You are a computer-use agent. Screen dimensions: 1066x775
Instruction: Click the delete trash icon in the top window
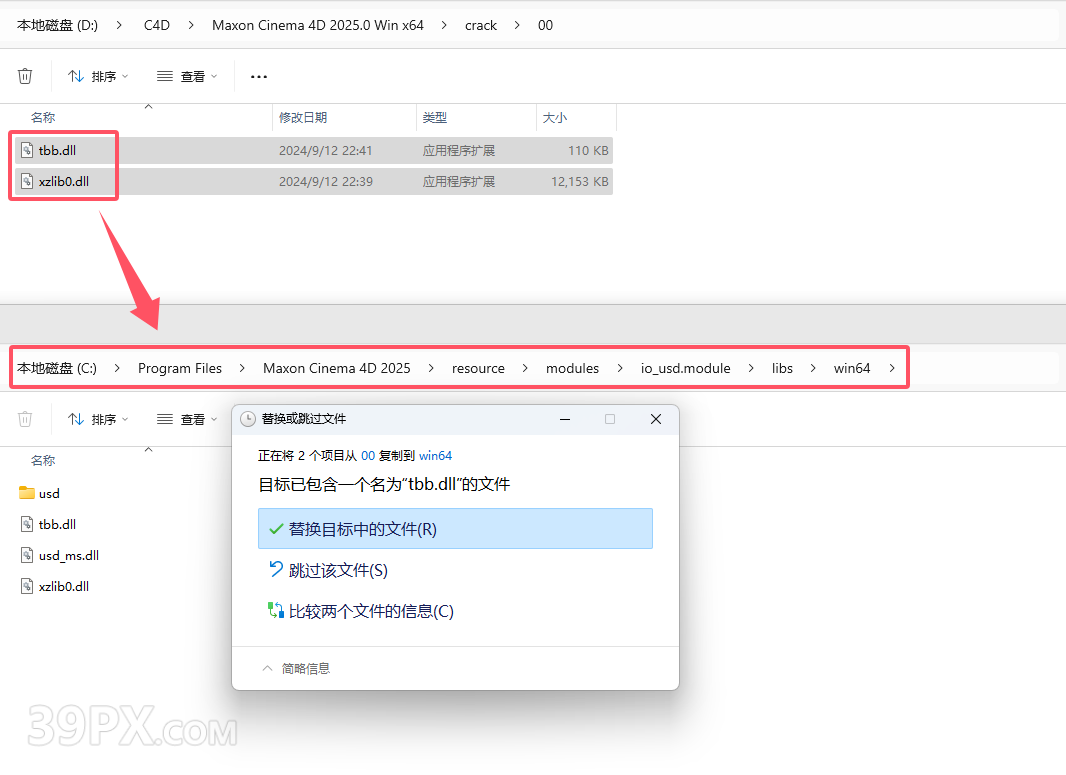(x=25, y=76)
